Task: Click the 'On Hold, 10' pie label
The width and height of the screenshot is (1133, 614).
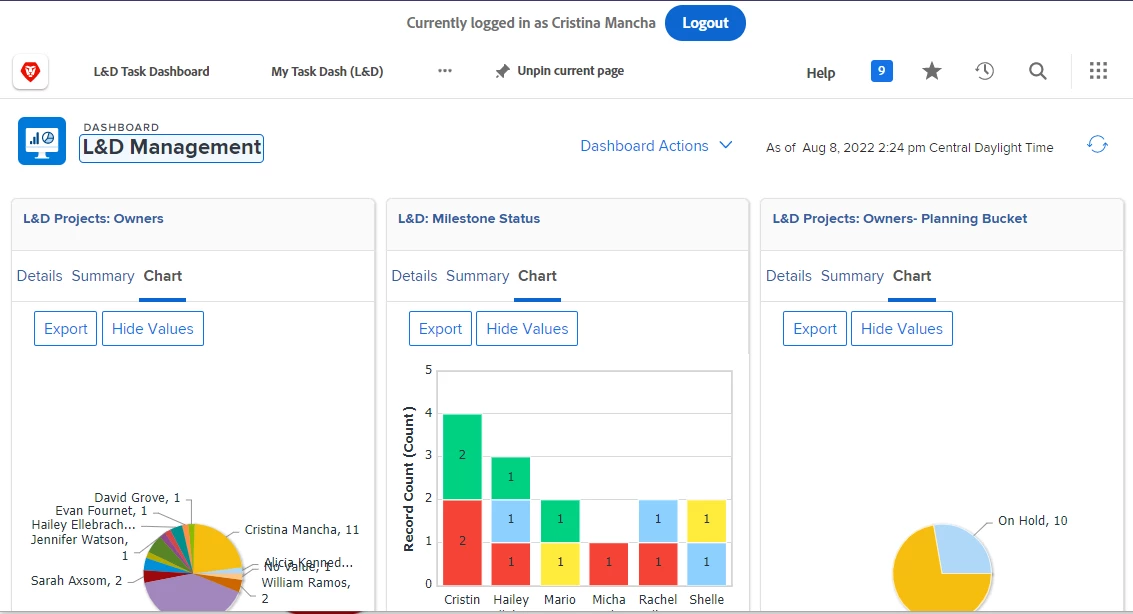Action: (x=1033, y=521)
